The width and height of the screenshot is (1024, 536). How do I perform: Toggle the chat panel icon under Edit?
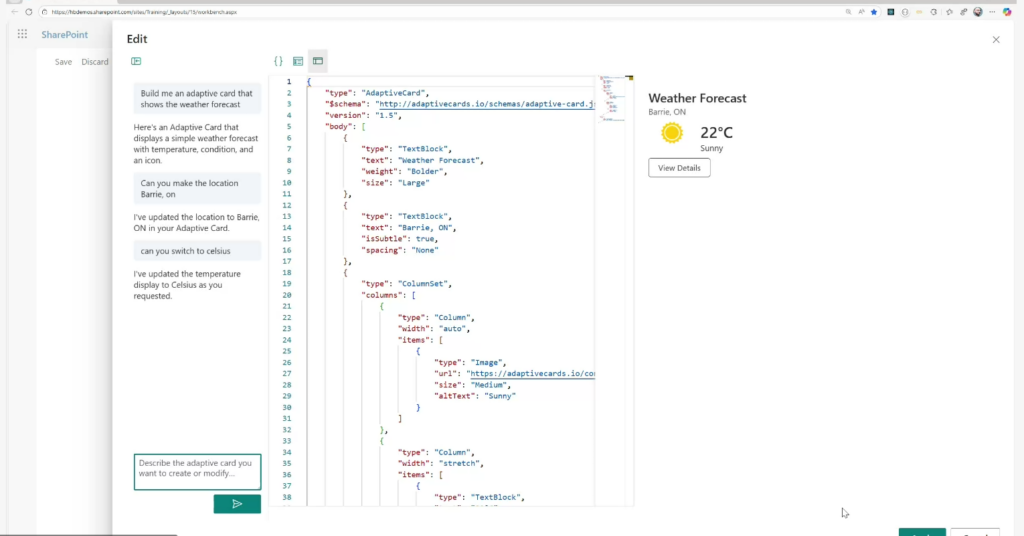click(136, 62)
